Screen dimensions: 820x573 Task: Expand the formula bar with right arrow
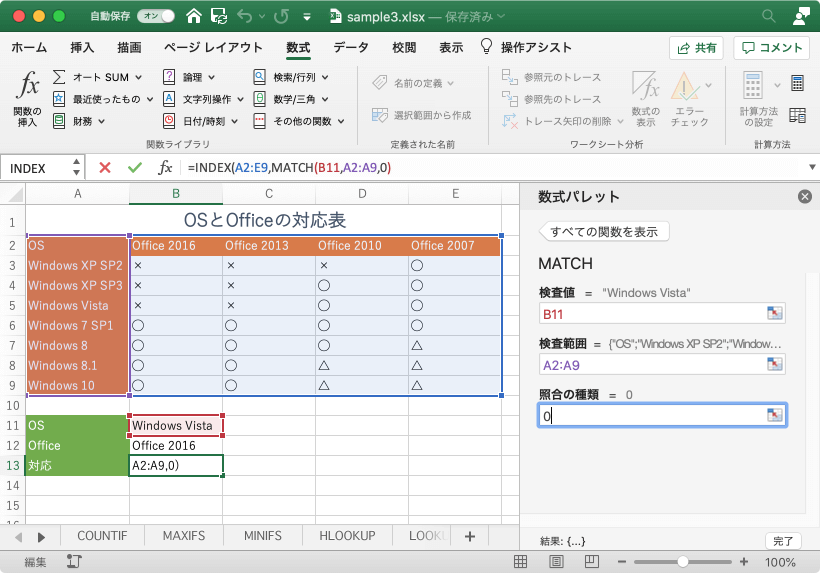[812, 168]
